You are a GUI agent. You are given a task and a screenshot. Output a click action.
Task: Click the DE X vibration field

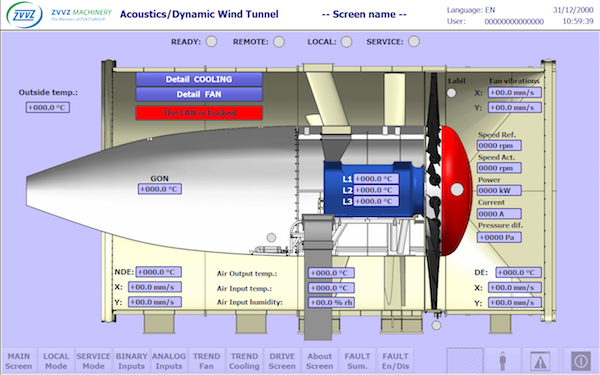(x=515, y=287)
